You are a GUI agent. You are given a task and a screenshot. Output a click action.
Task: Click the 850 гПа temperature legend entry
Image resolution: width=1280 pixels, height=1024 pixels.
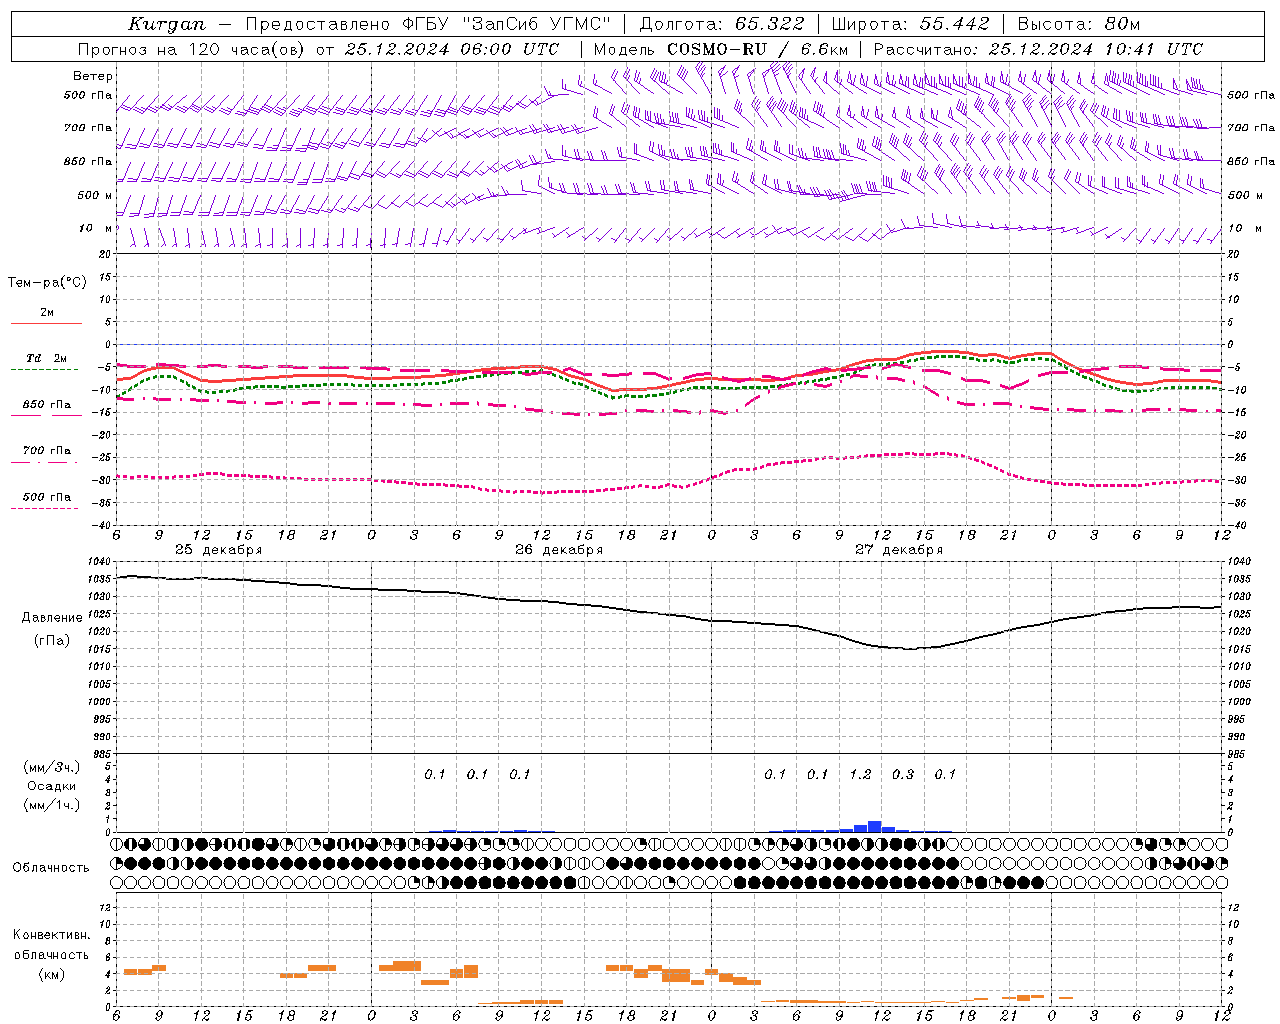[x=47, y=405]
